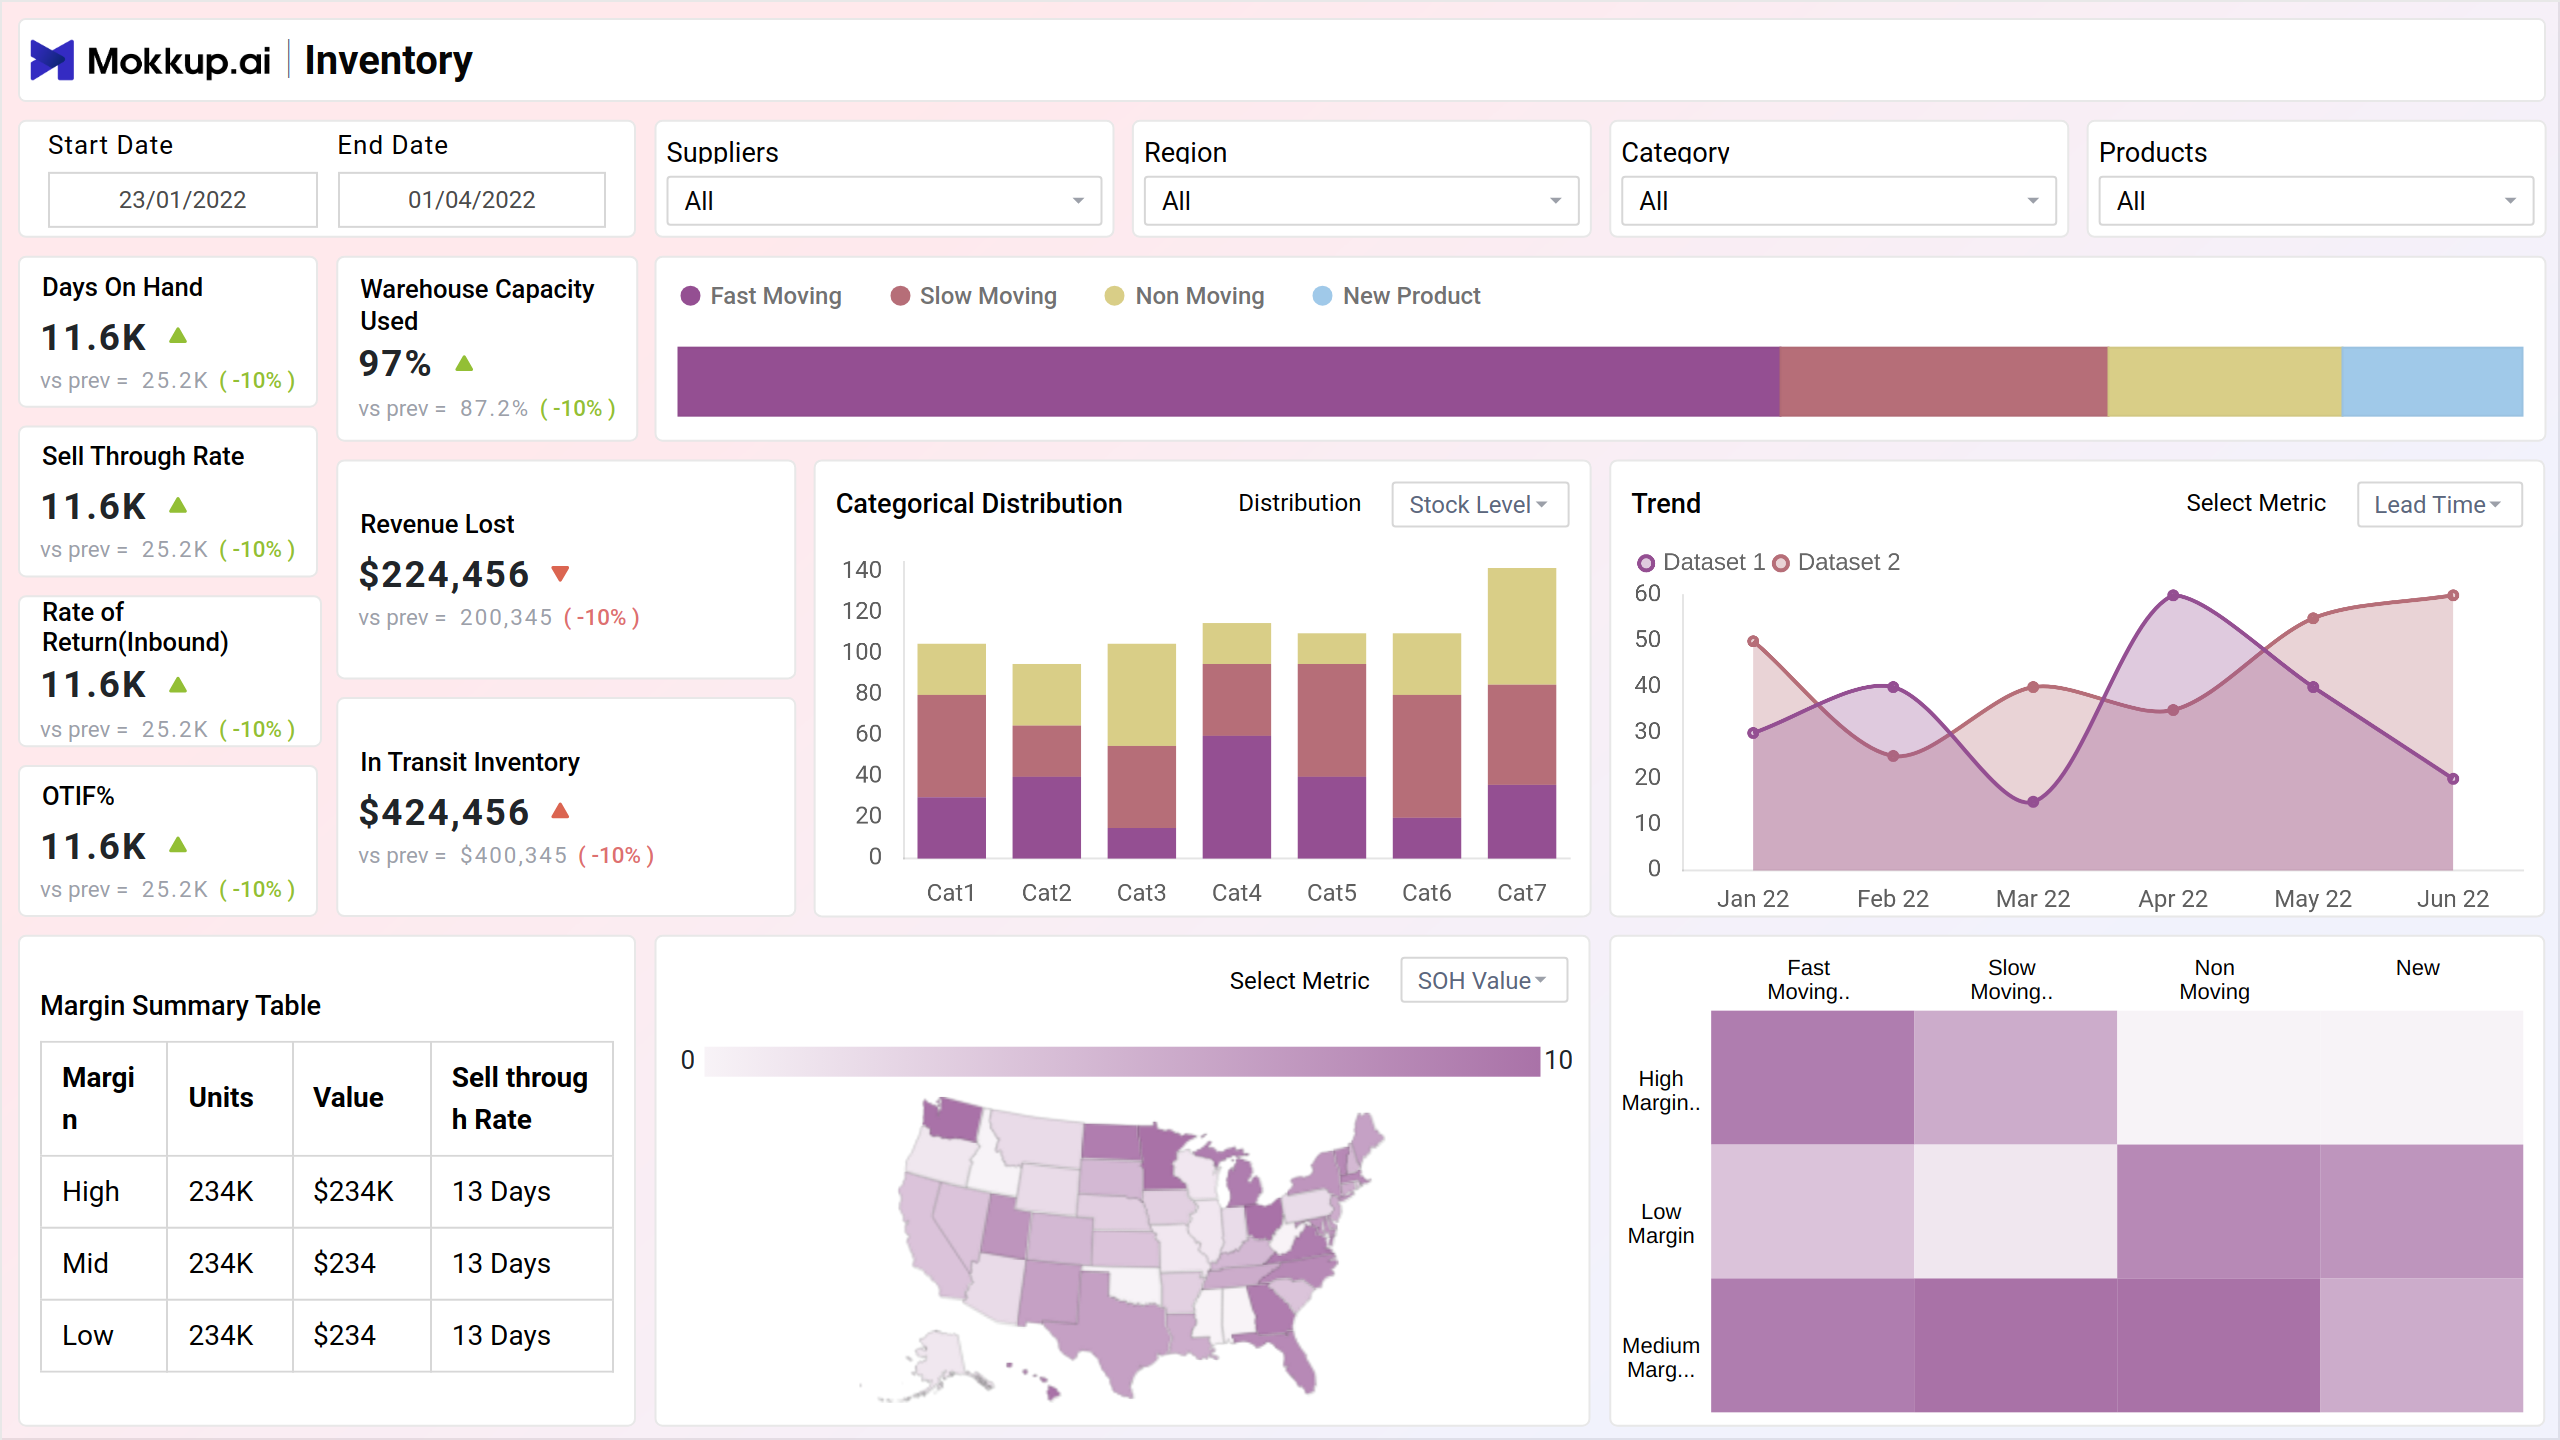
Task: Open the Region dropdown
Action: point(1361,201)
